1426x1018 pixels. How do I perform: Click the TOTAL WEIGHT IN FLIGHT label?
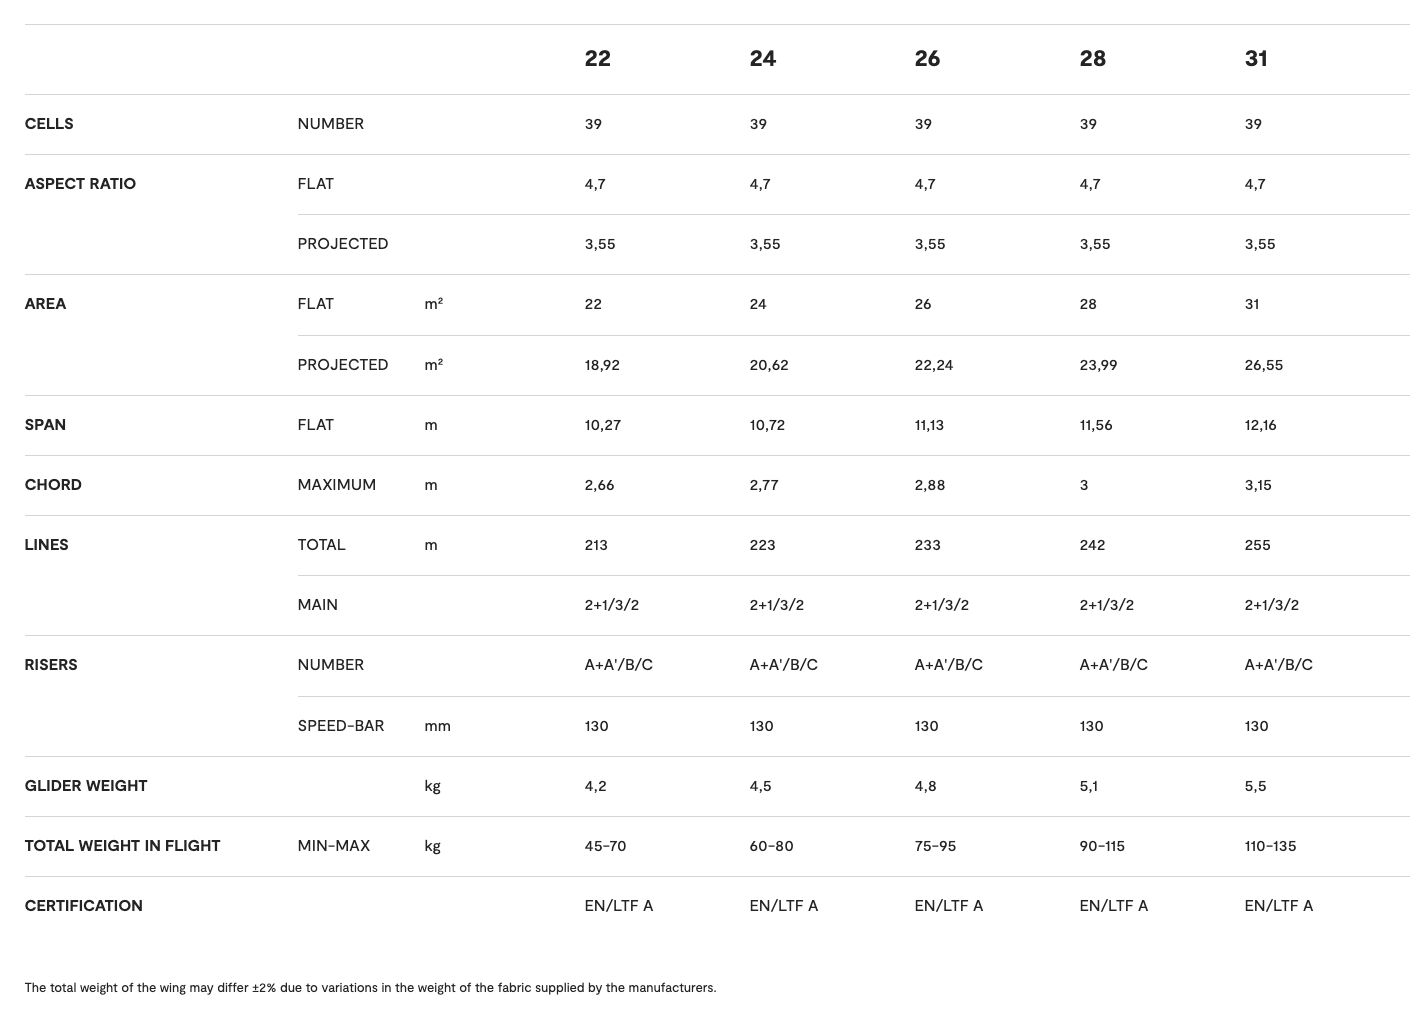click(122, 846)
